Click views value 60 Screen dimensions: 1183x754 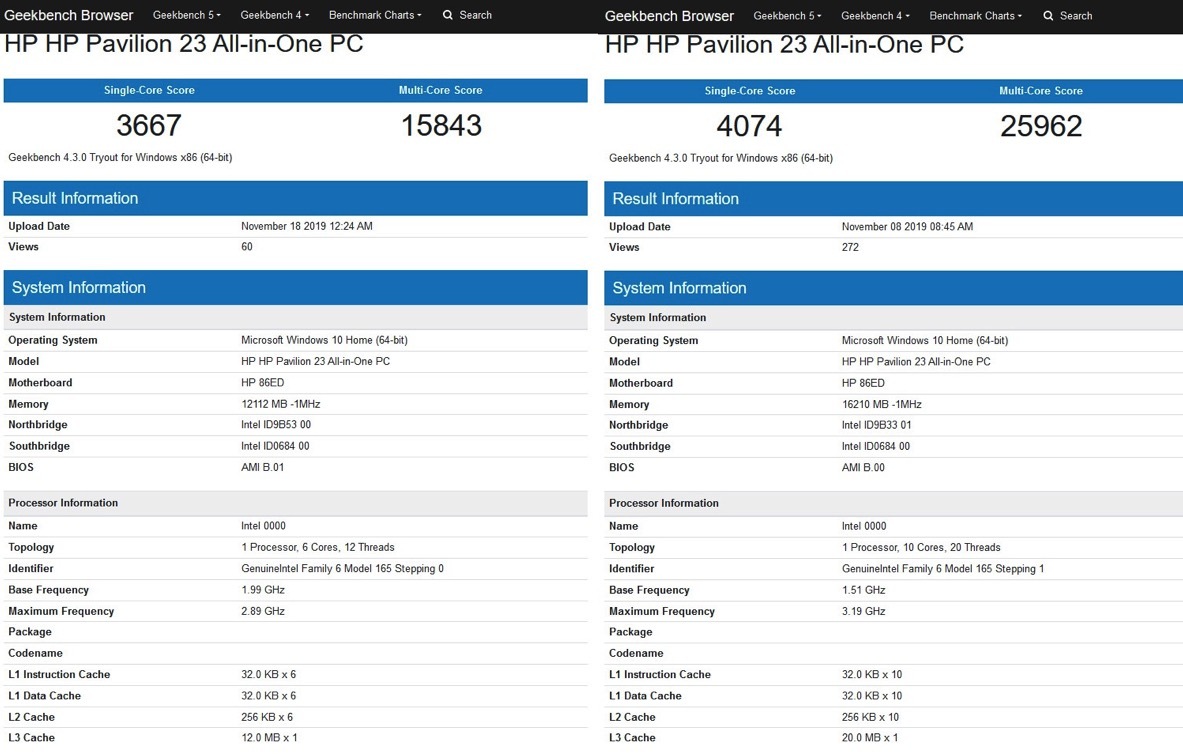click(x=247, y=247)
